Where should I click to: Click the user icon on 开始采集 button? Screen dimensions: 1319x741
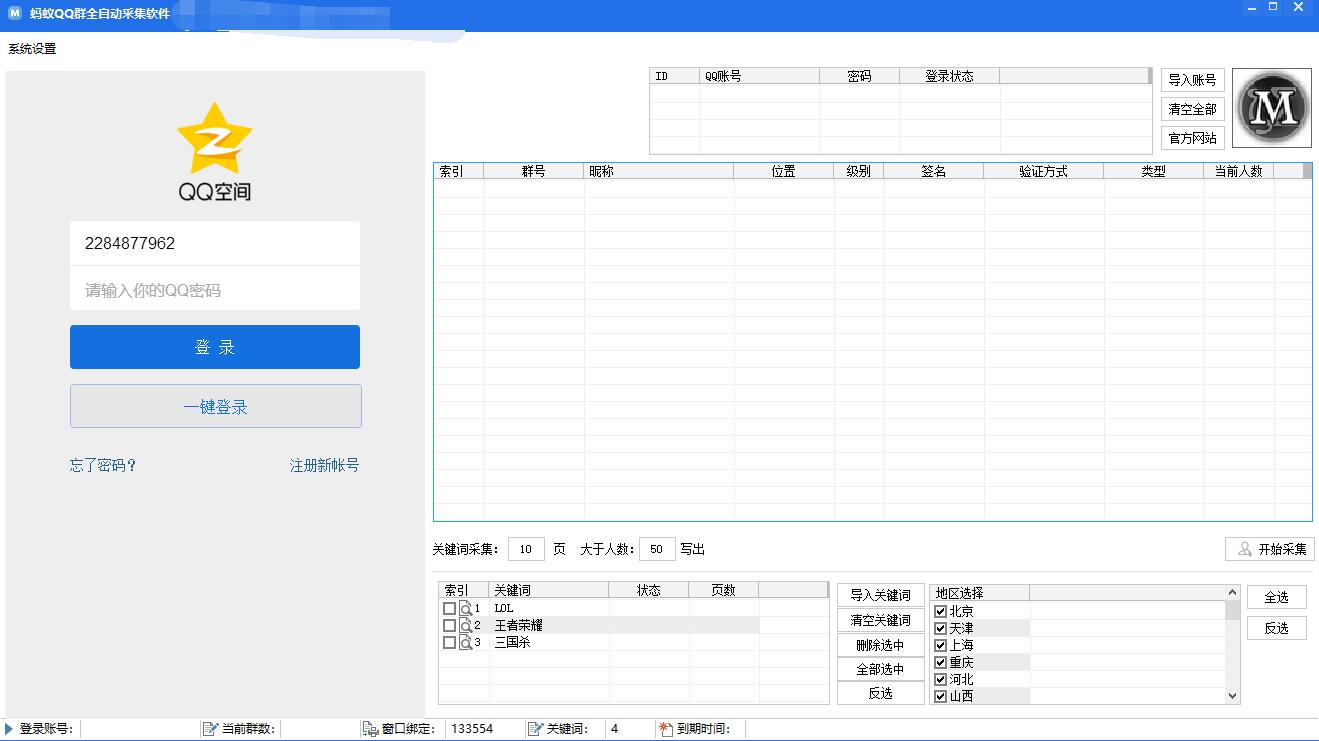click(x=1245, y=549)
